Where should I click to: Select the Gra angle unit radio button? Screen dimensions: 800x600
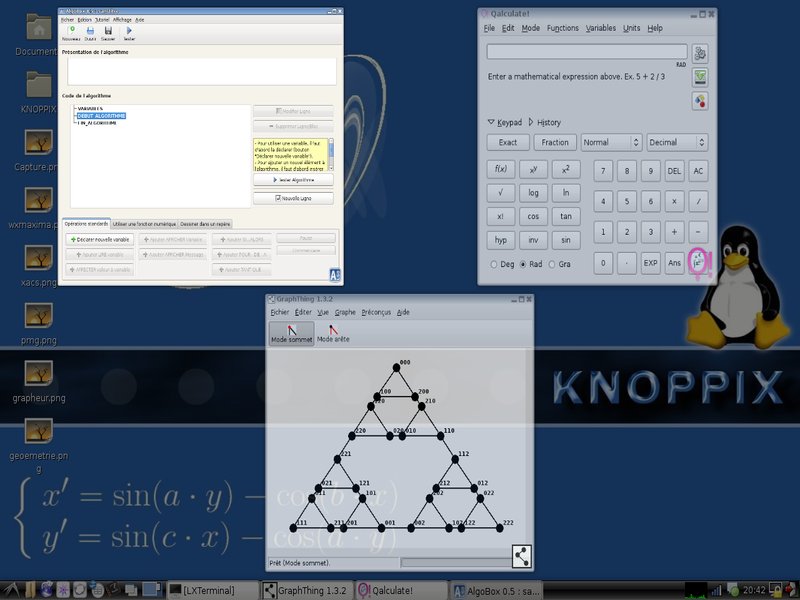coord(552,264)
